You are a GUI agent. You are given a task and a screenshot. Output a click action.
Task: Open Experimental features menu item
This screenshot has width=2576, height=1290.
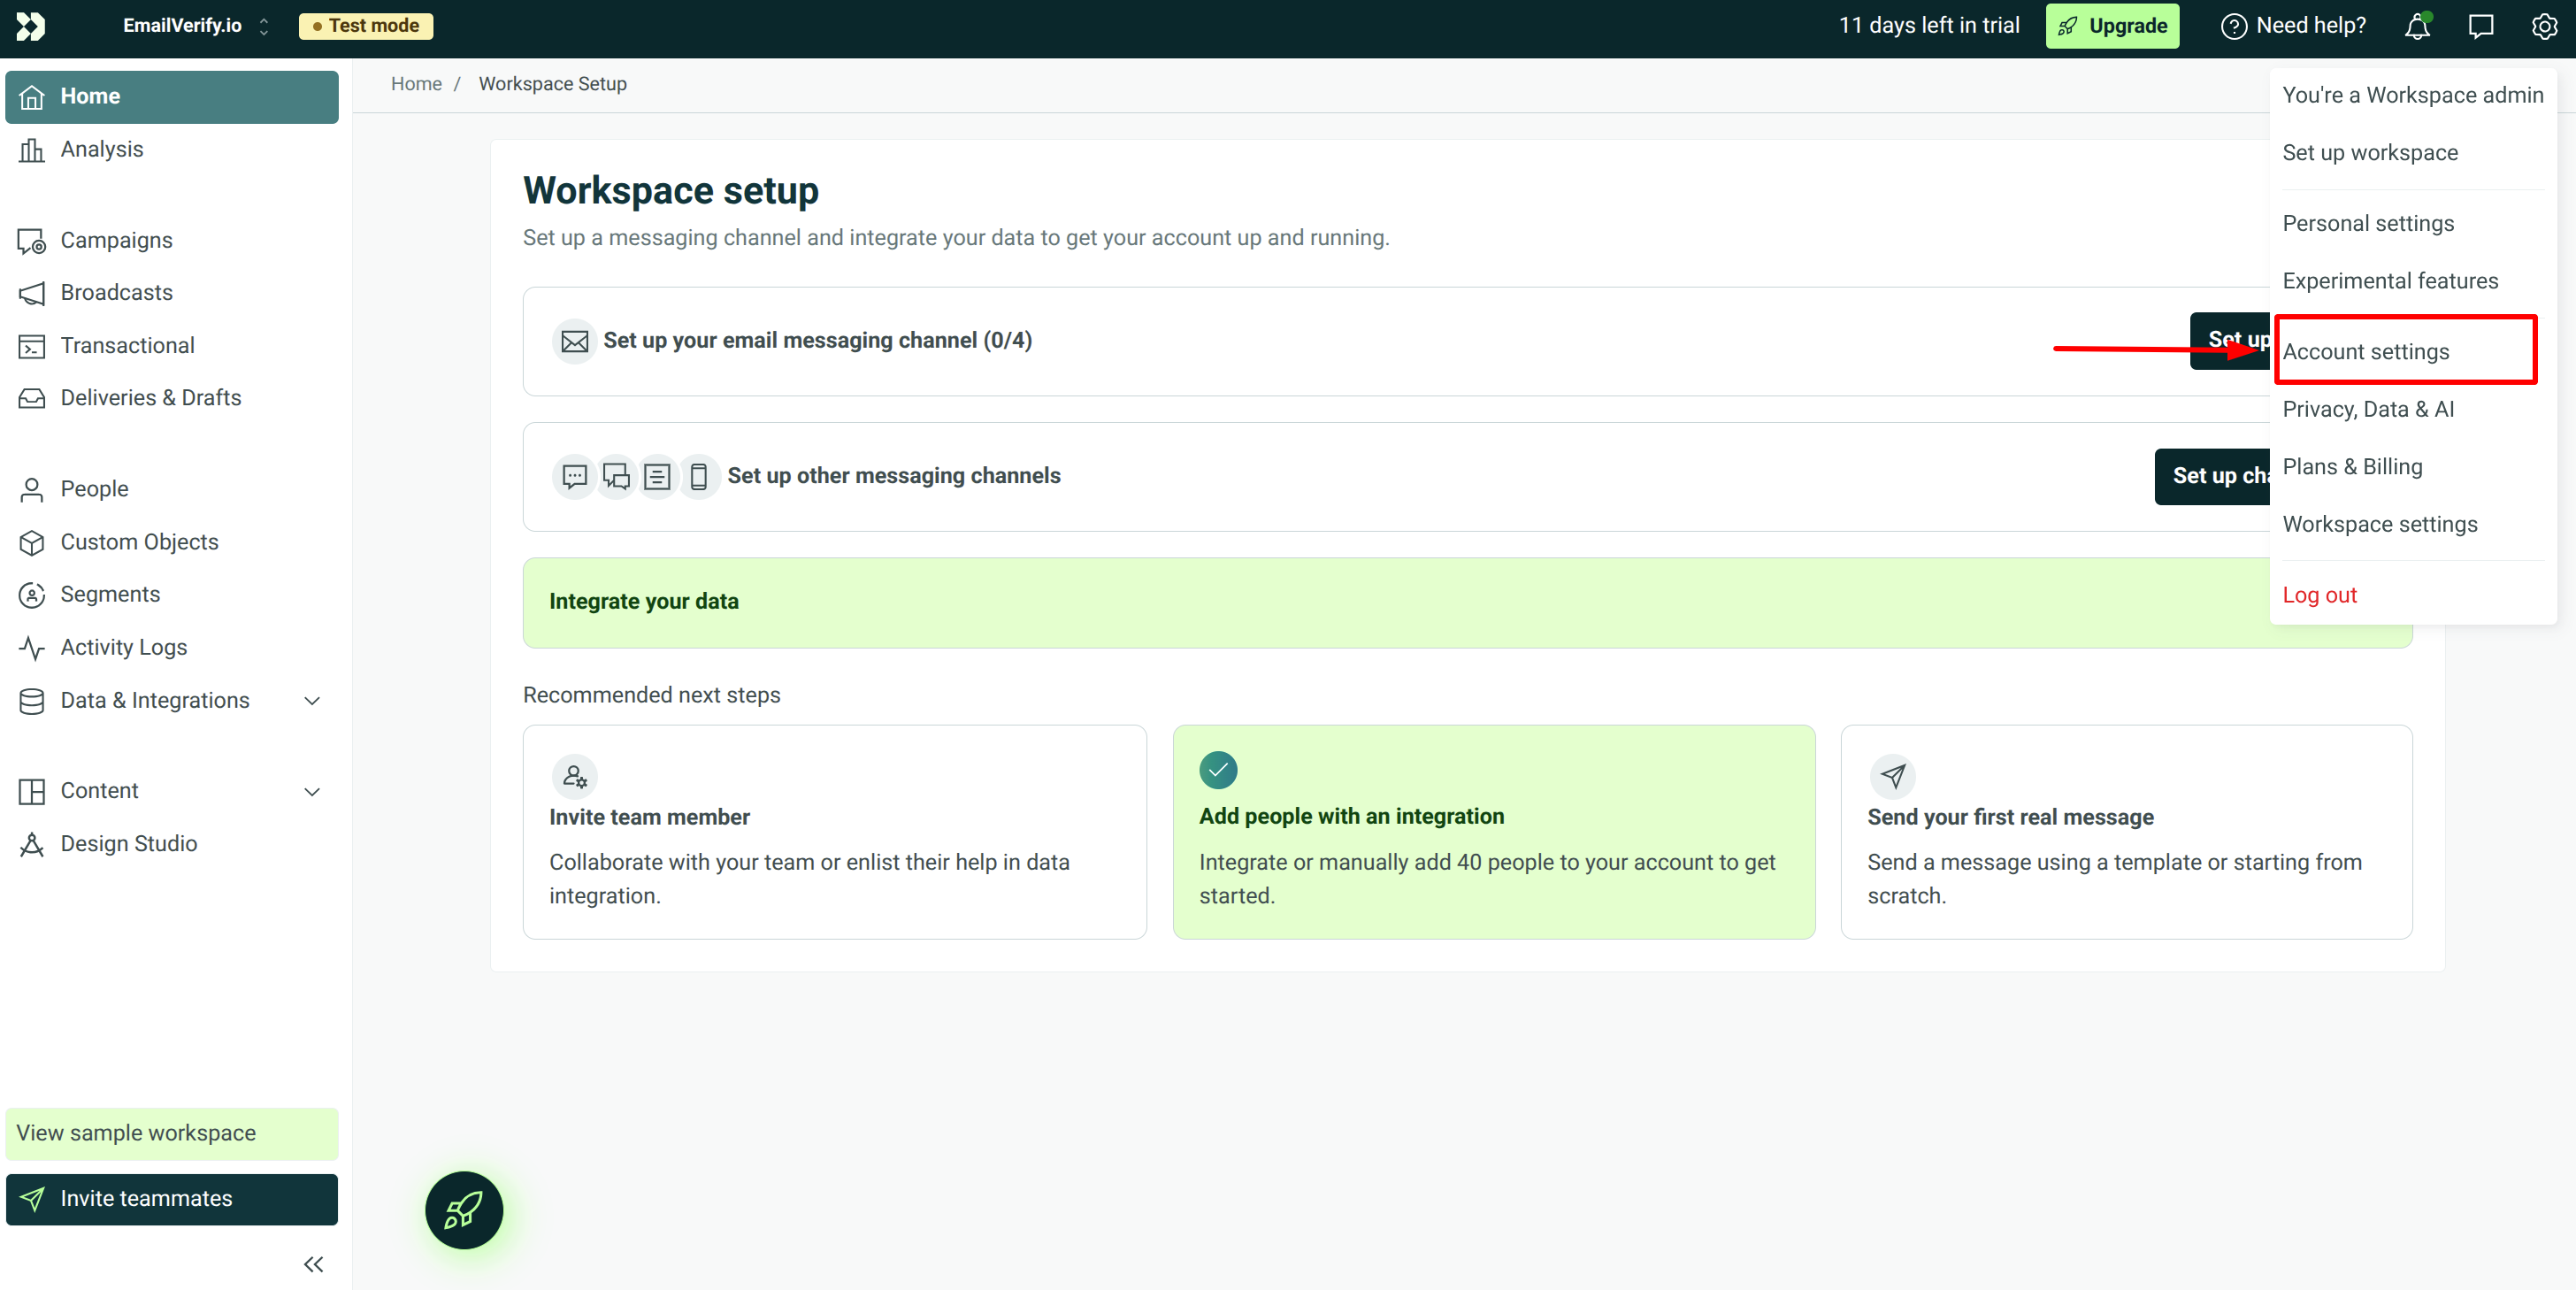(2389, 281)
